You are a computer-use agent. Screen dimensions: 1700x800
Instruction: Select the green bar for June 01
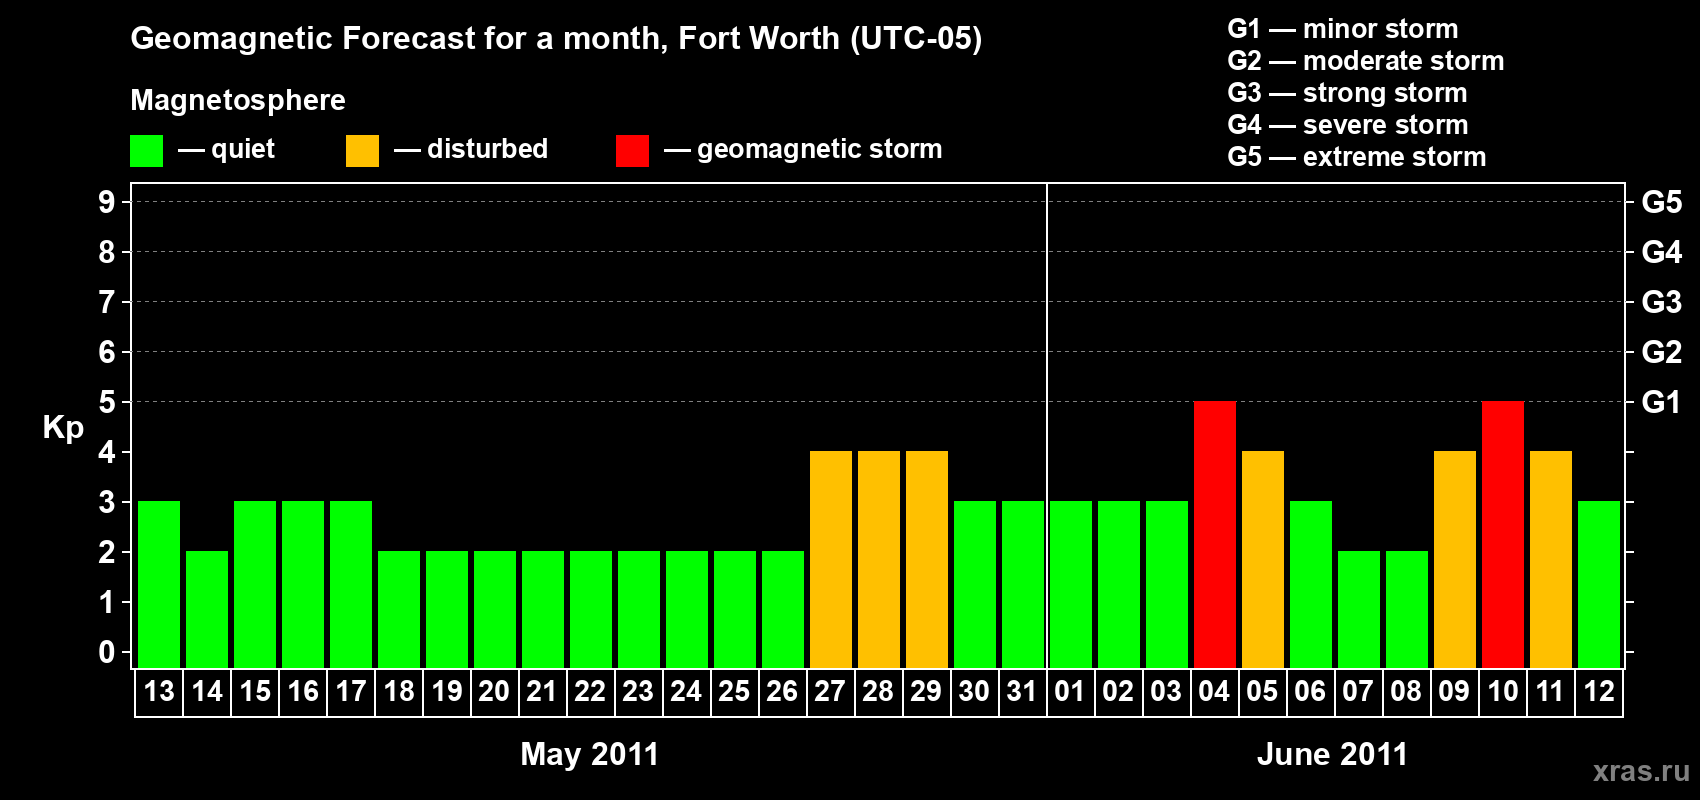tap(1071, 584)
